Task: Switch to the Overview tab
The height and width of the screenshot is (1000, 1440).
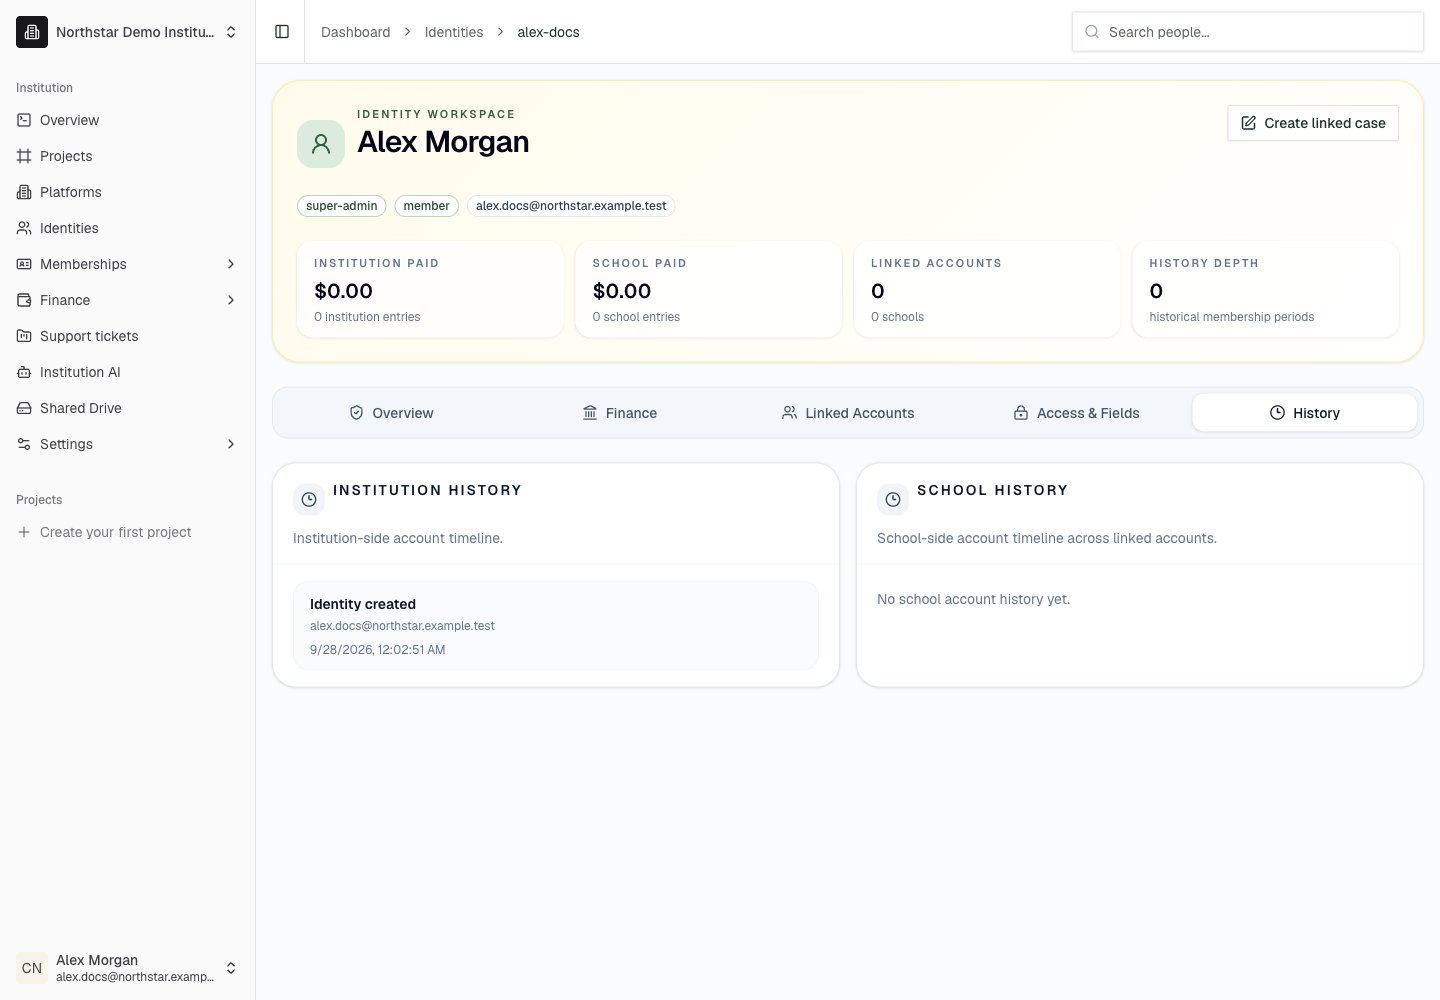Action: point(391,413)
